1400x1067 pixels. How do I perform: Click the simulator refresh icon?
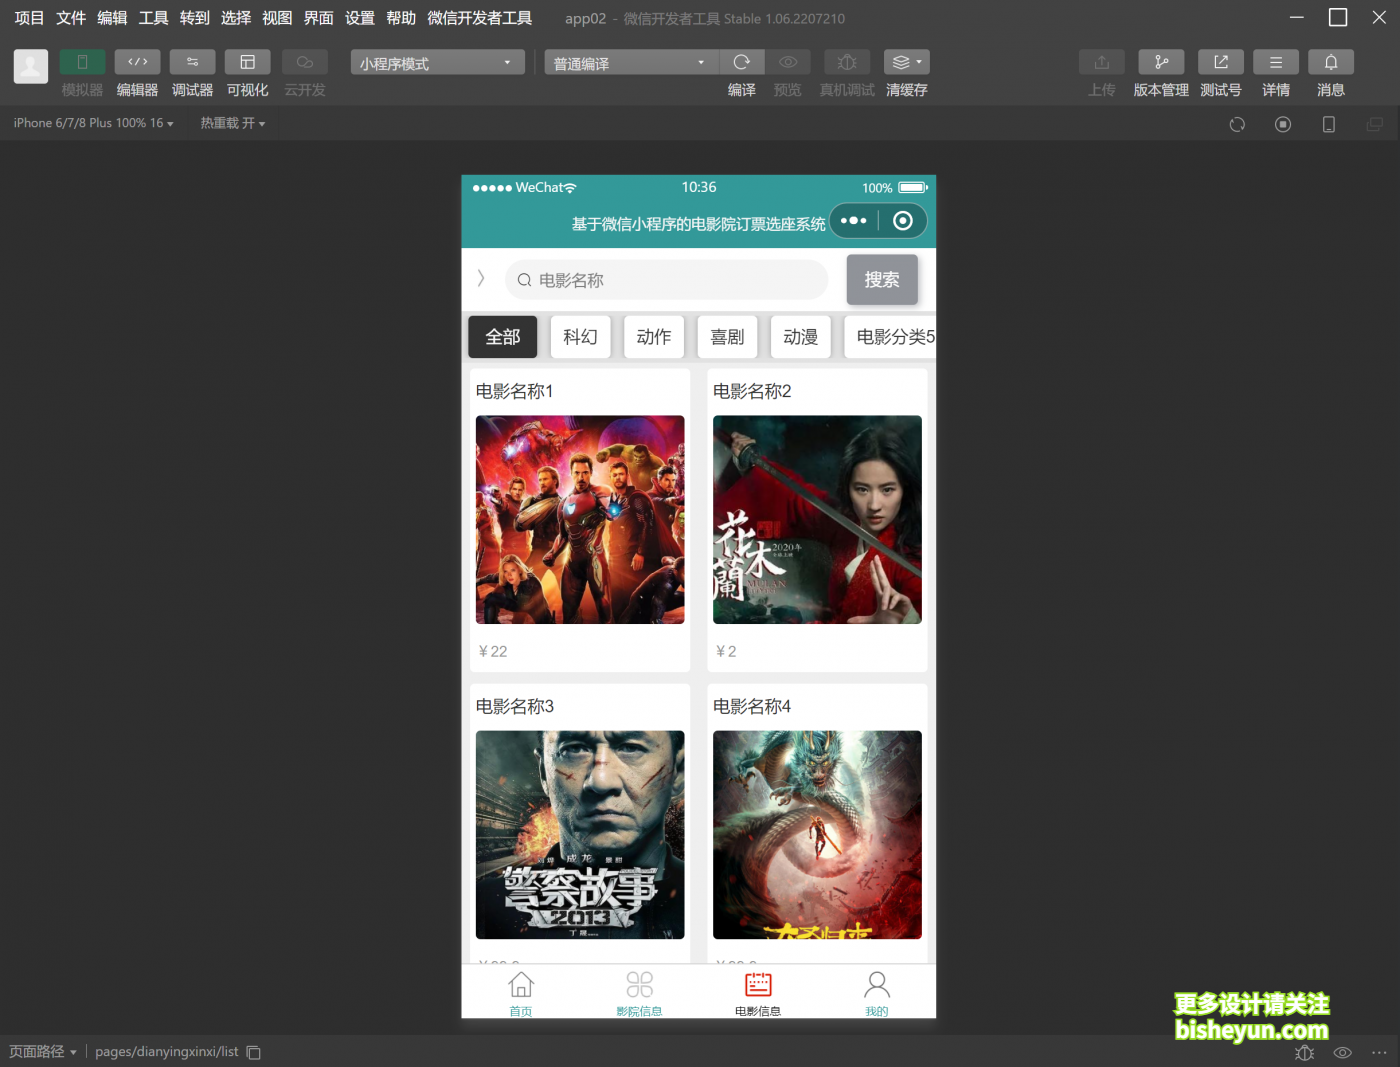coord(1237,124)
